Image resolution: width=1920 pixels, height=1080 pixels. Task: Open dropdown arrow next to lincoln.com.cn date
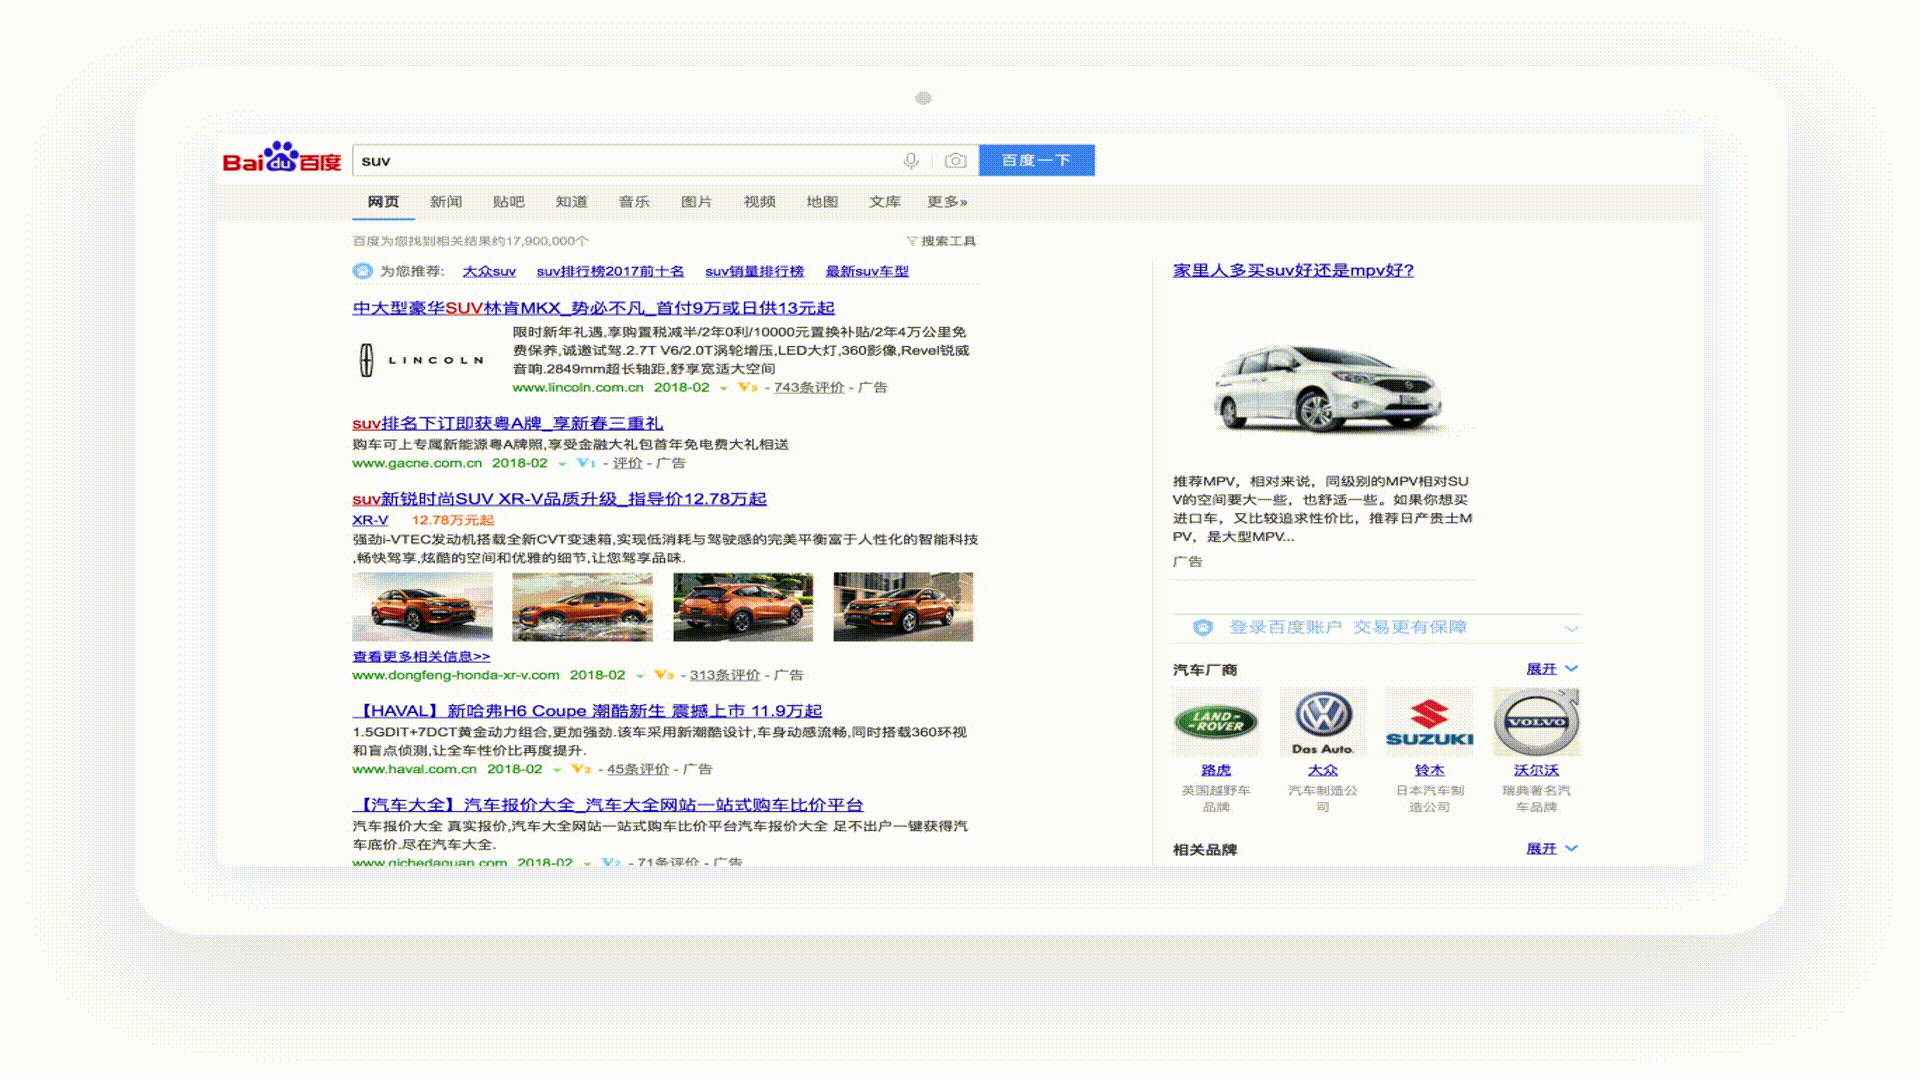click(x=723, y=388)
